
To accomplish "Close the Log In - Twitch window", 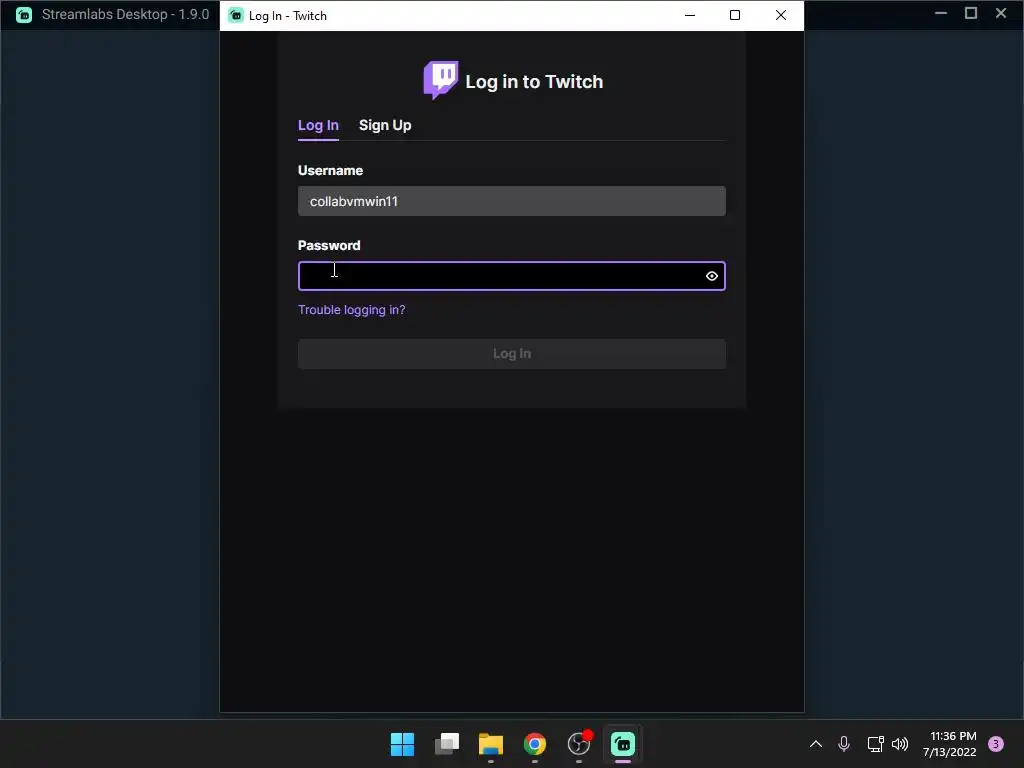I will tap(780, 15).
